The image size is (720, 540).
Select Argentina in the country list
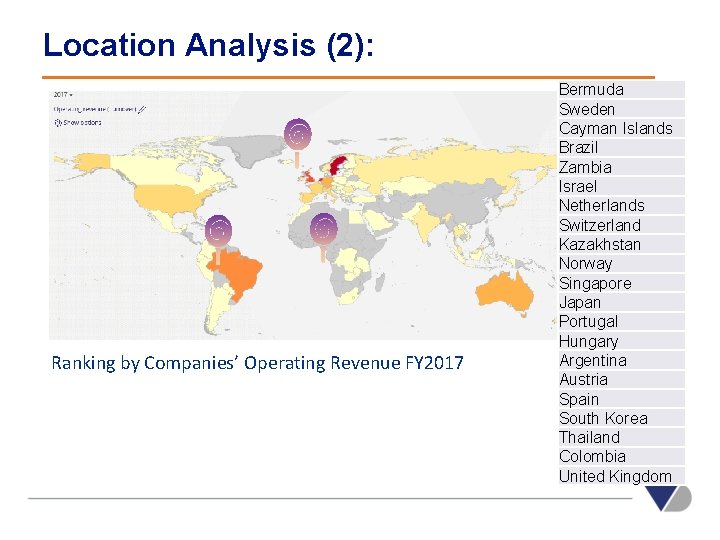pos(622,360)
